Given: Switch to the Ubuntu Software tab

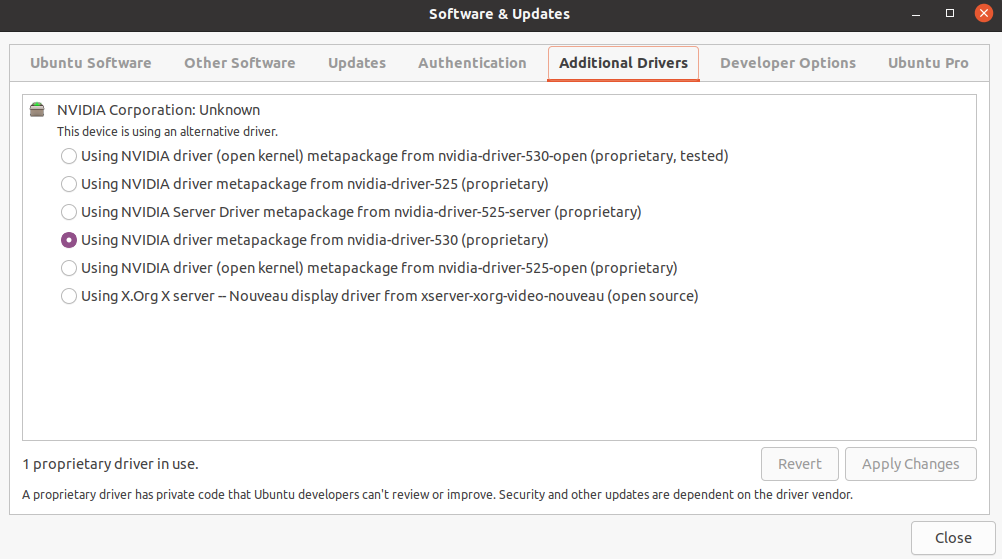Looking at the screenshot, I should (91, 63).
